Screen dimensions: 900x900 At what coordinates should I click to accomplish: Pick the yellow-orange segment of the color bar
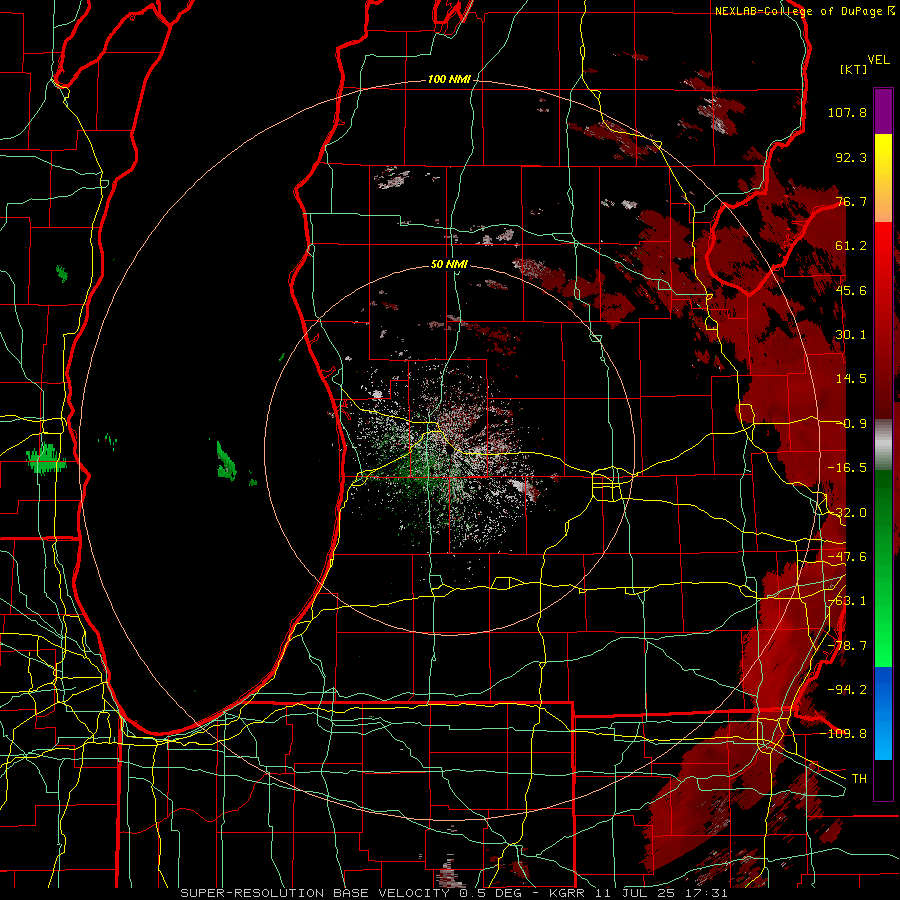(x=883, y=178)
